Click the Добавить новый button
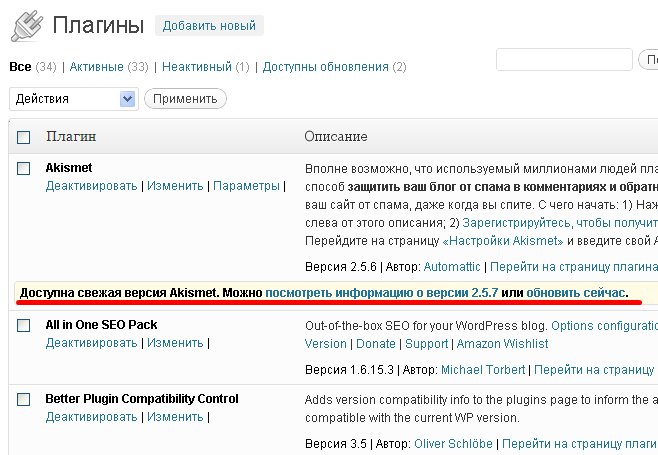 (209, 26)
